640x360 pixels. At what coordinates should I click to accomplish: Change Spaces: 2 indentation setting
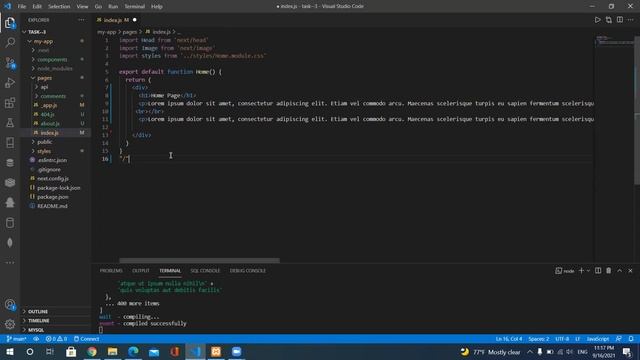point(539,339)
